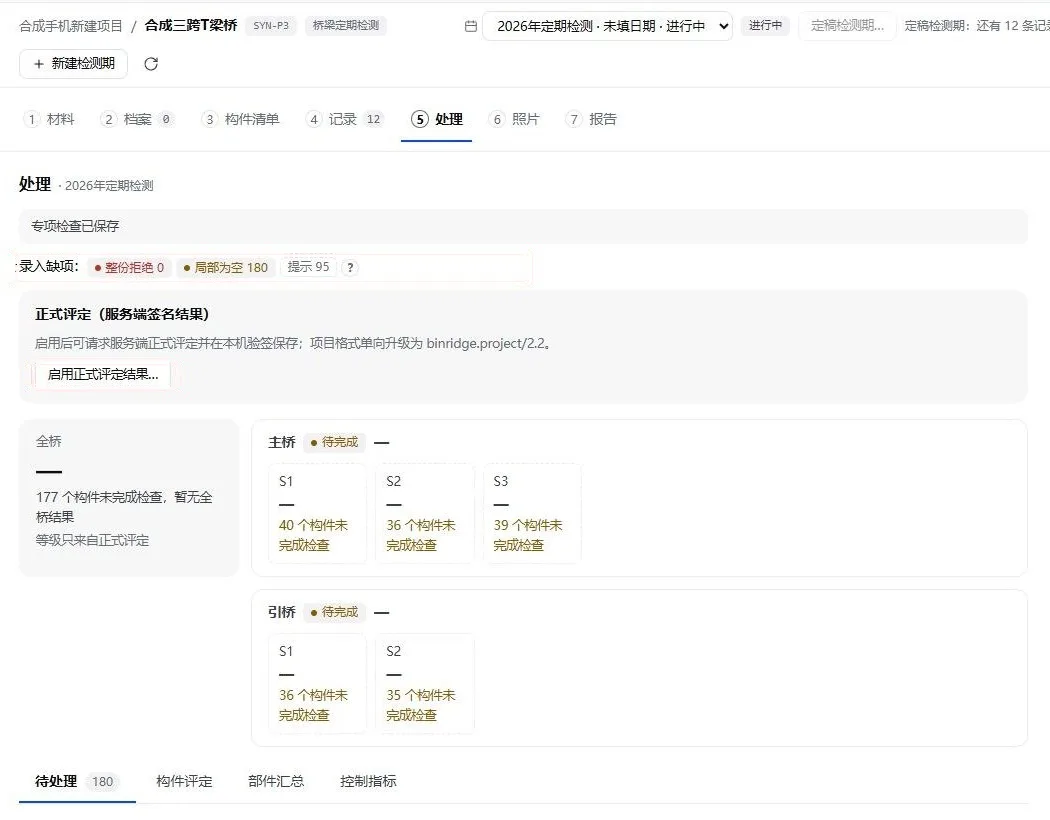The width and height of the screenshot is (1050, 820).
Task: Click the 全桥 summary card
Action: click(x=129, y=498)
